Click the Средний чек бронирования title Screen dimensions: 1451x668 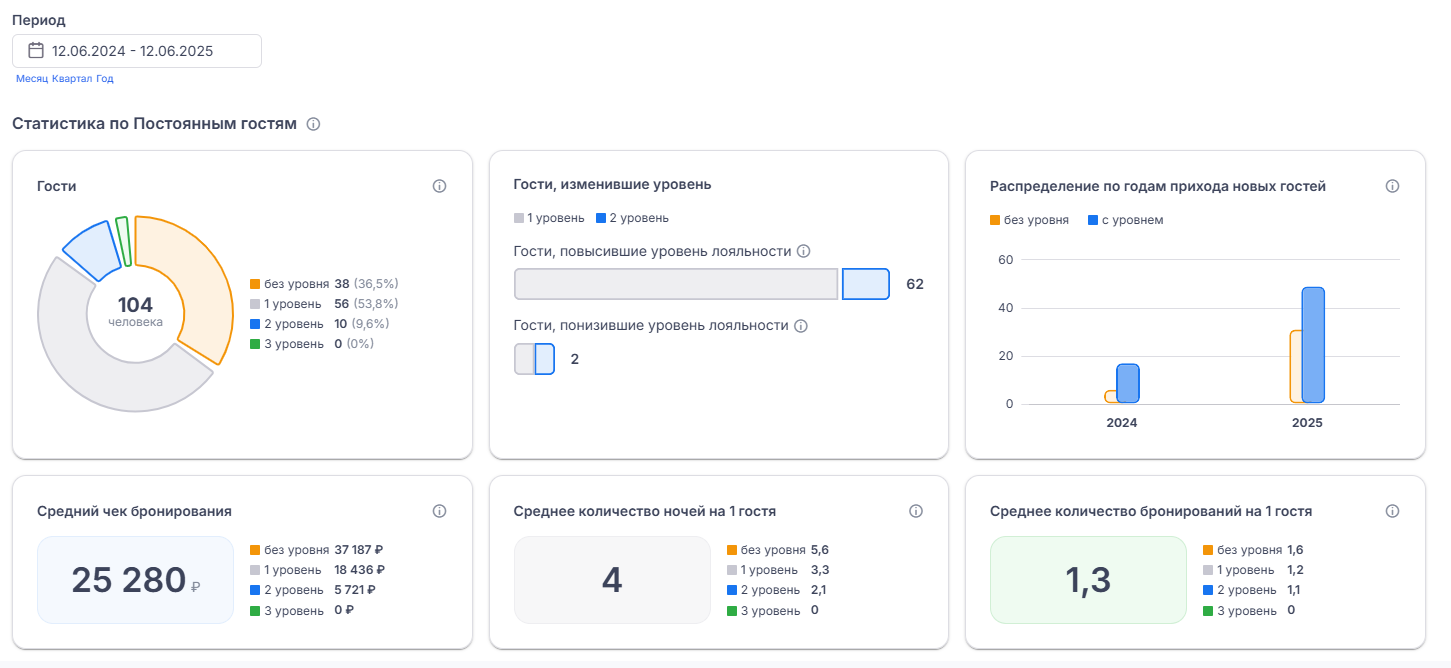(x=134, y=511)
